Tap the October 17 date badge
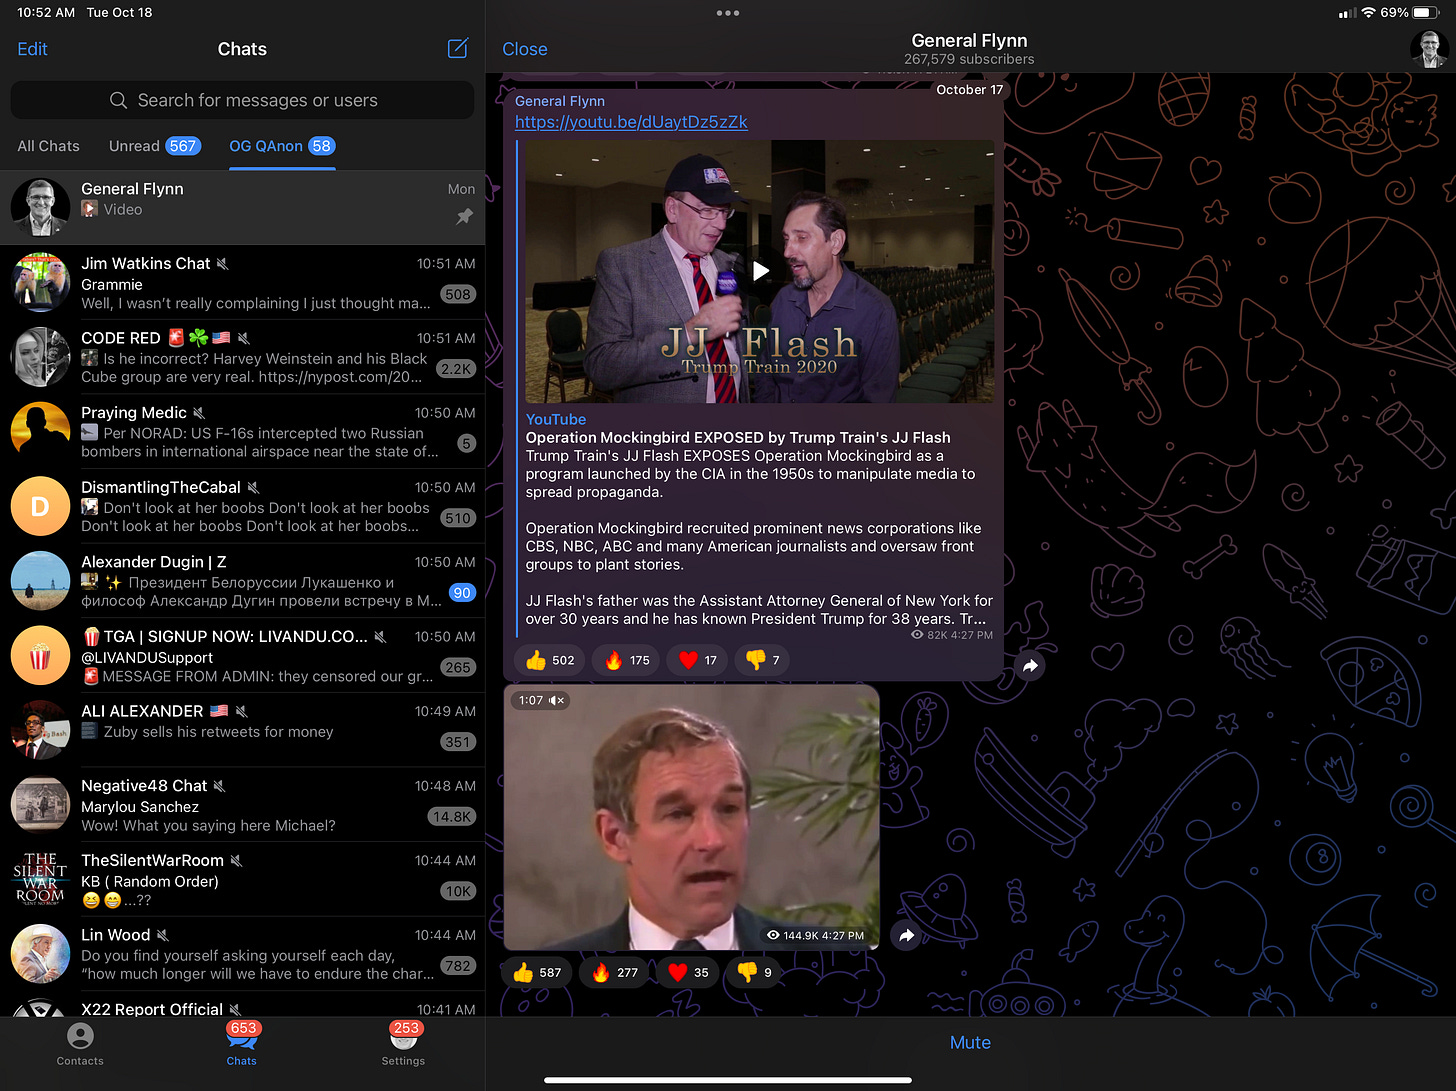 click(969, 89)
